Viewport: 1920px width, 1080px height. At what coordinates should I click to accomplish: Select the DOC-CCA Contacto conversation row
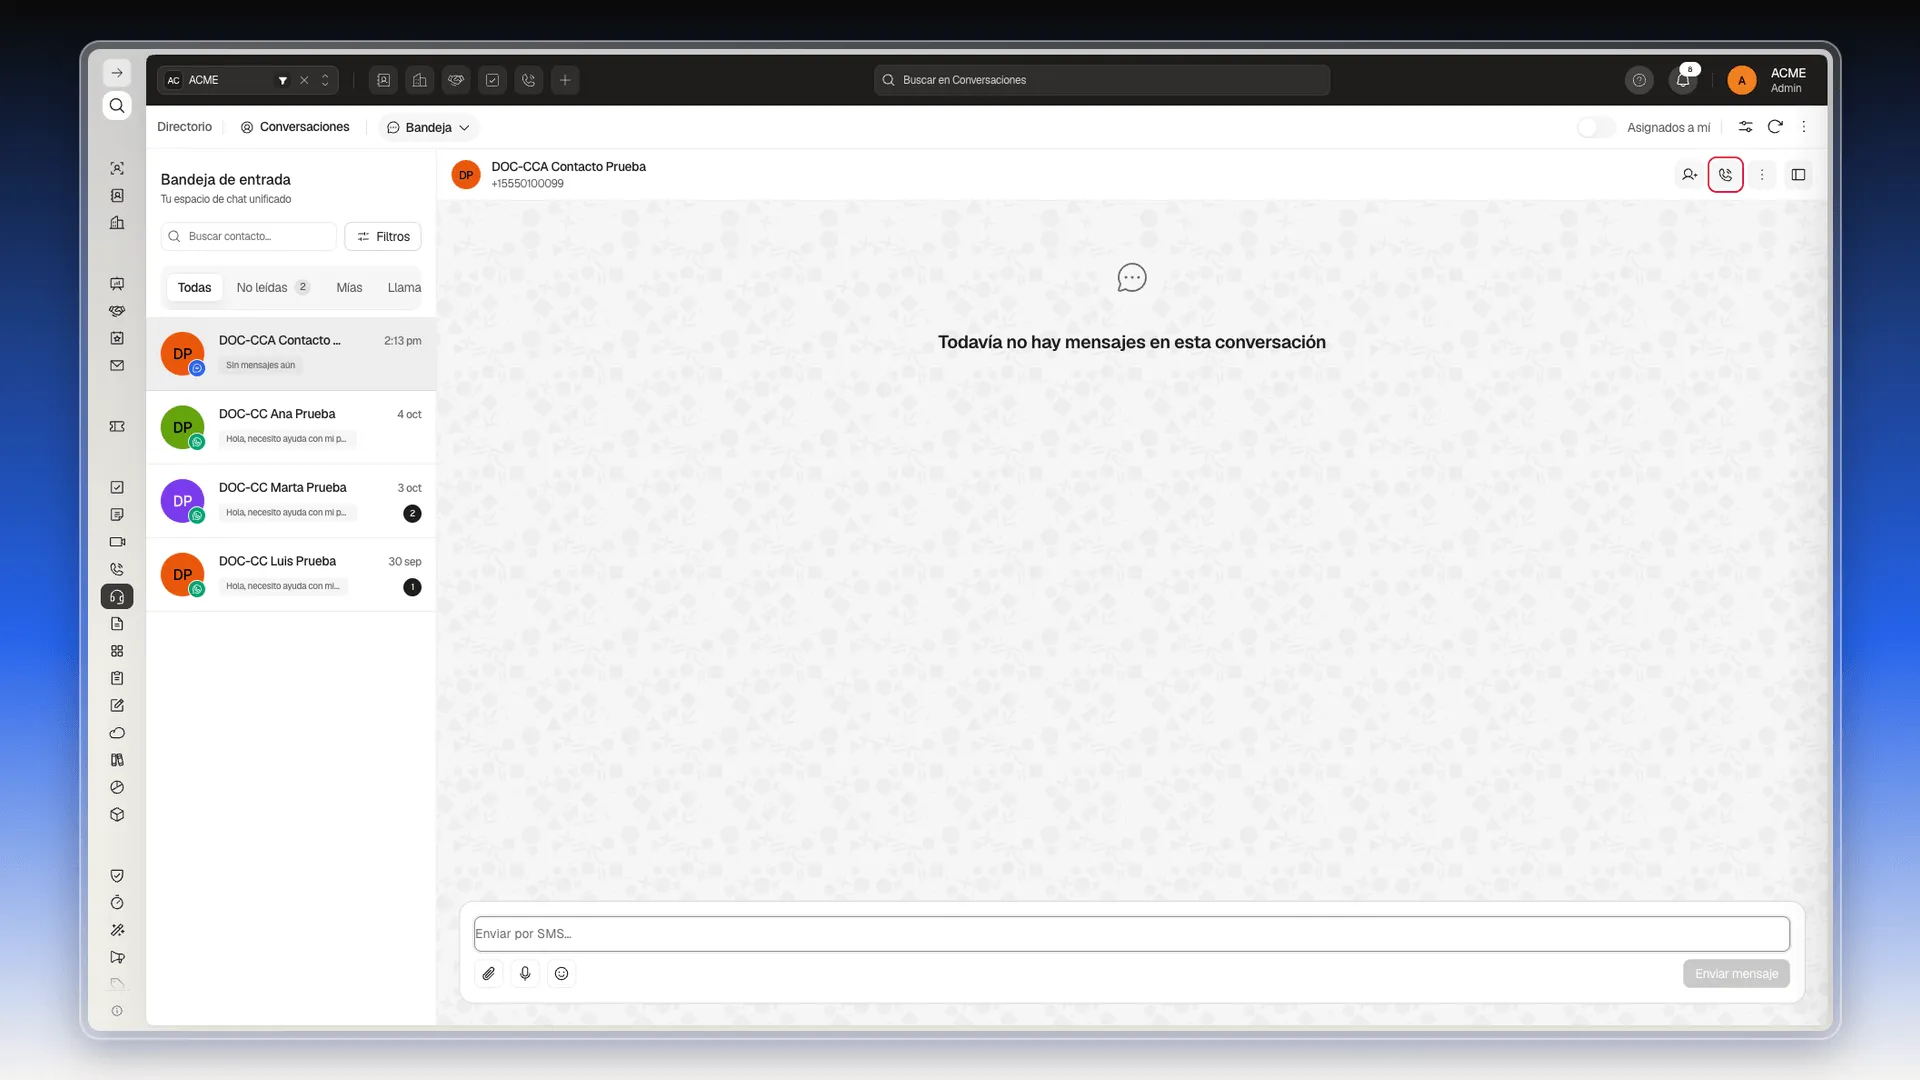[291, 354]
